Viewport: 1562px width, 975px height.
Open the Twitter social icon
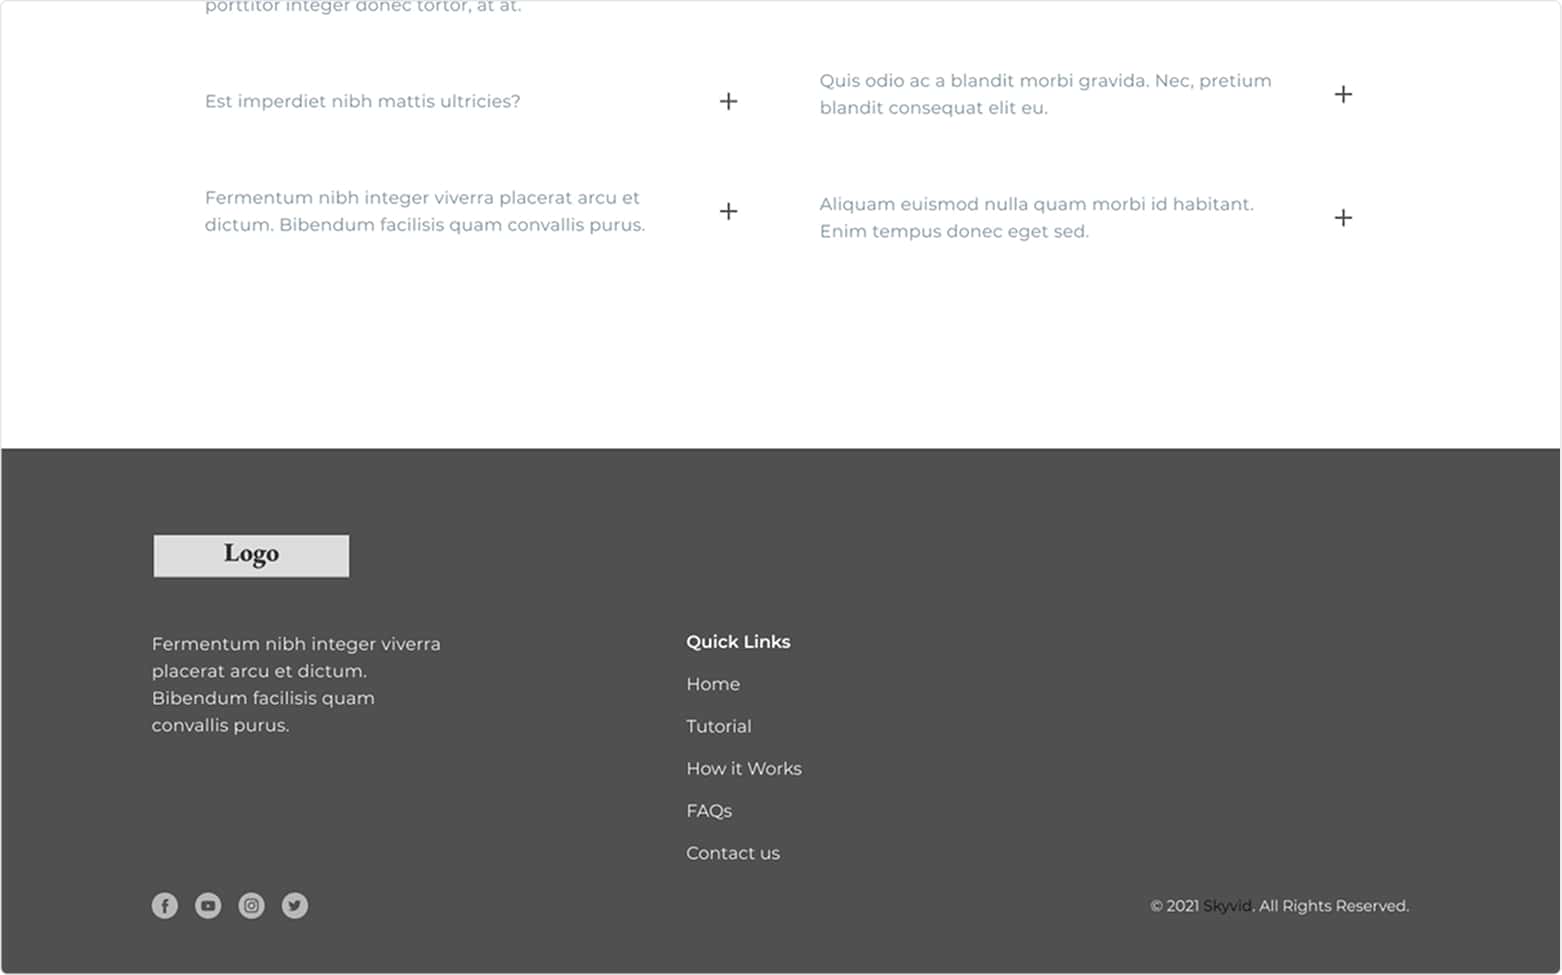tap(295, 906)
